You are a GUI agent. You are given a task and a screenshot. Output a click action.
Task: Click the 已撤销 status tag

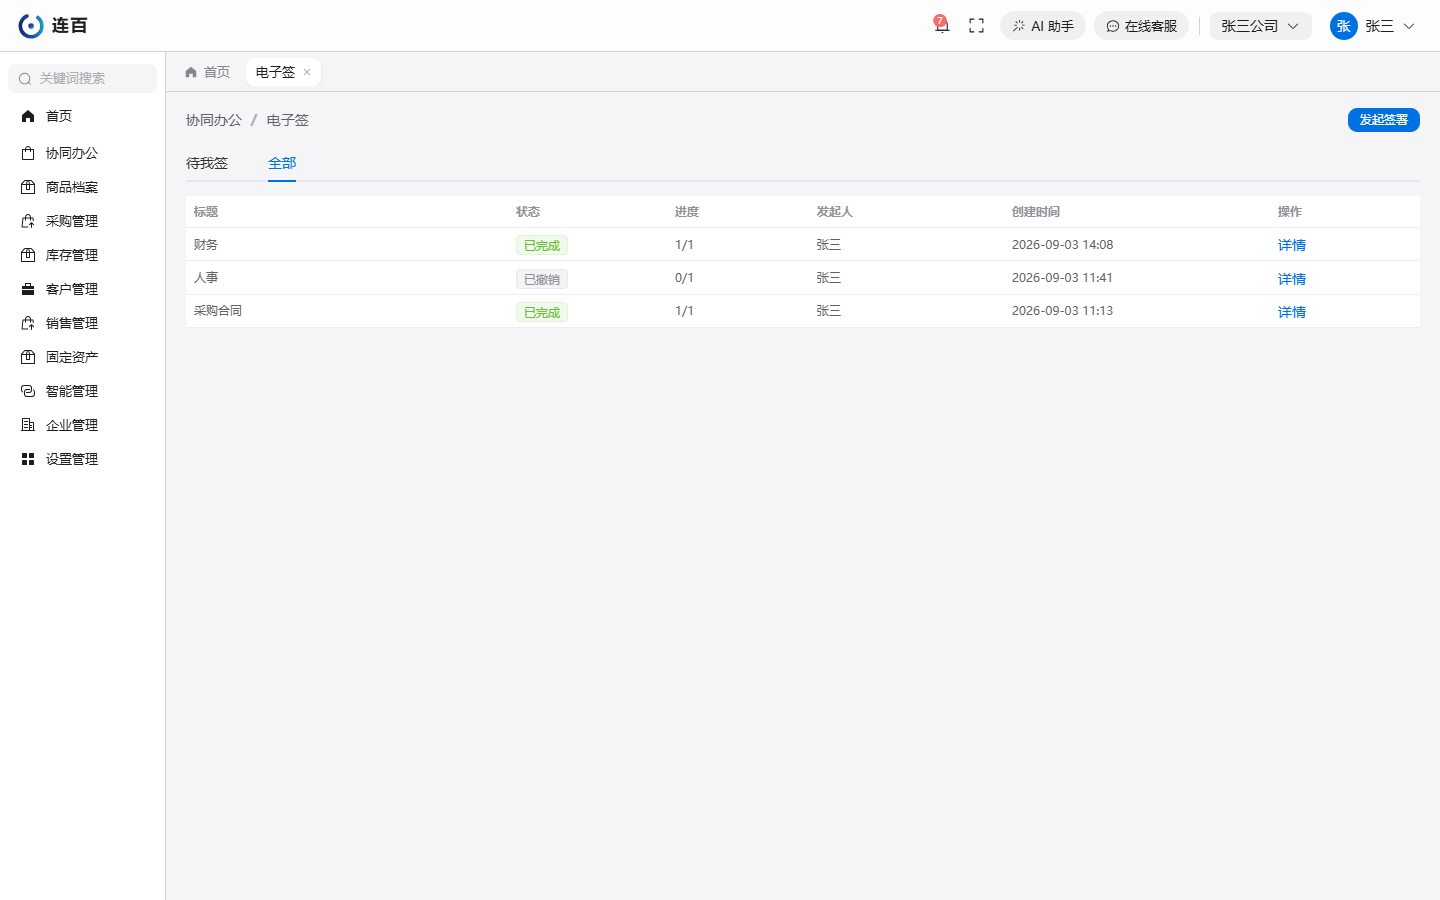542,279
